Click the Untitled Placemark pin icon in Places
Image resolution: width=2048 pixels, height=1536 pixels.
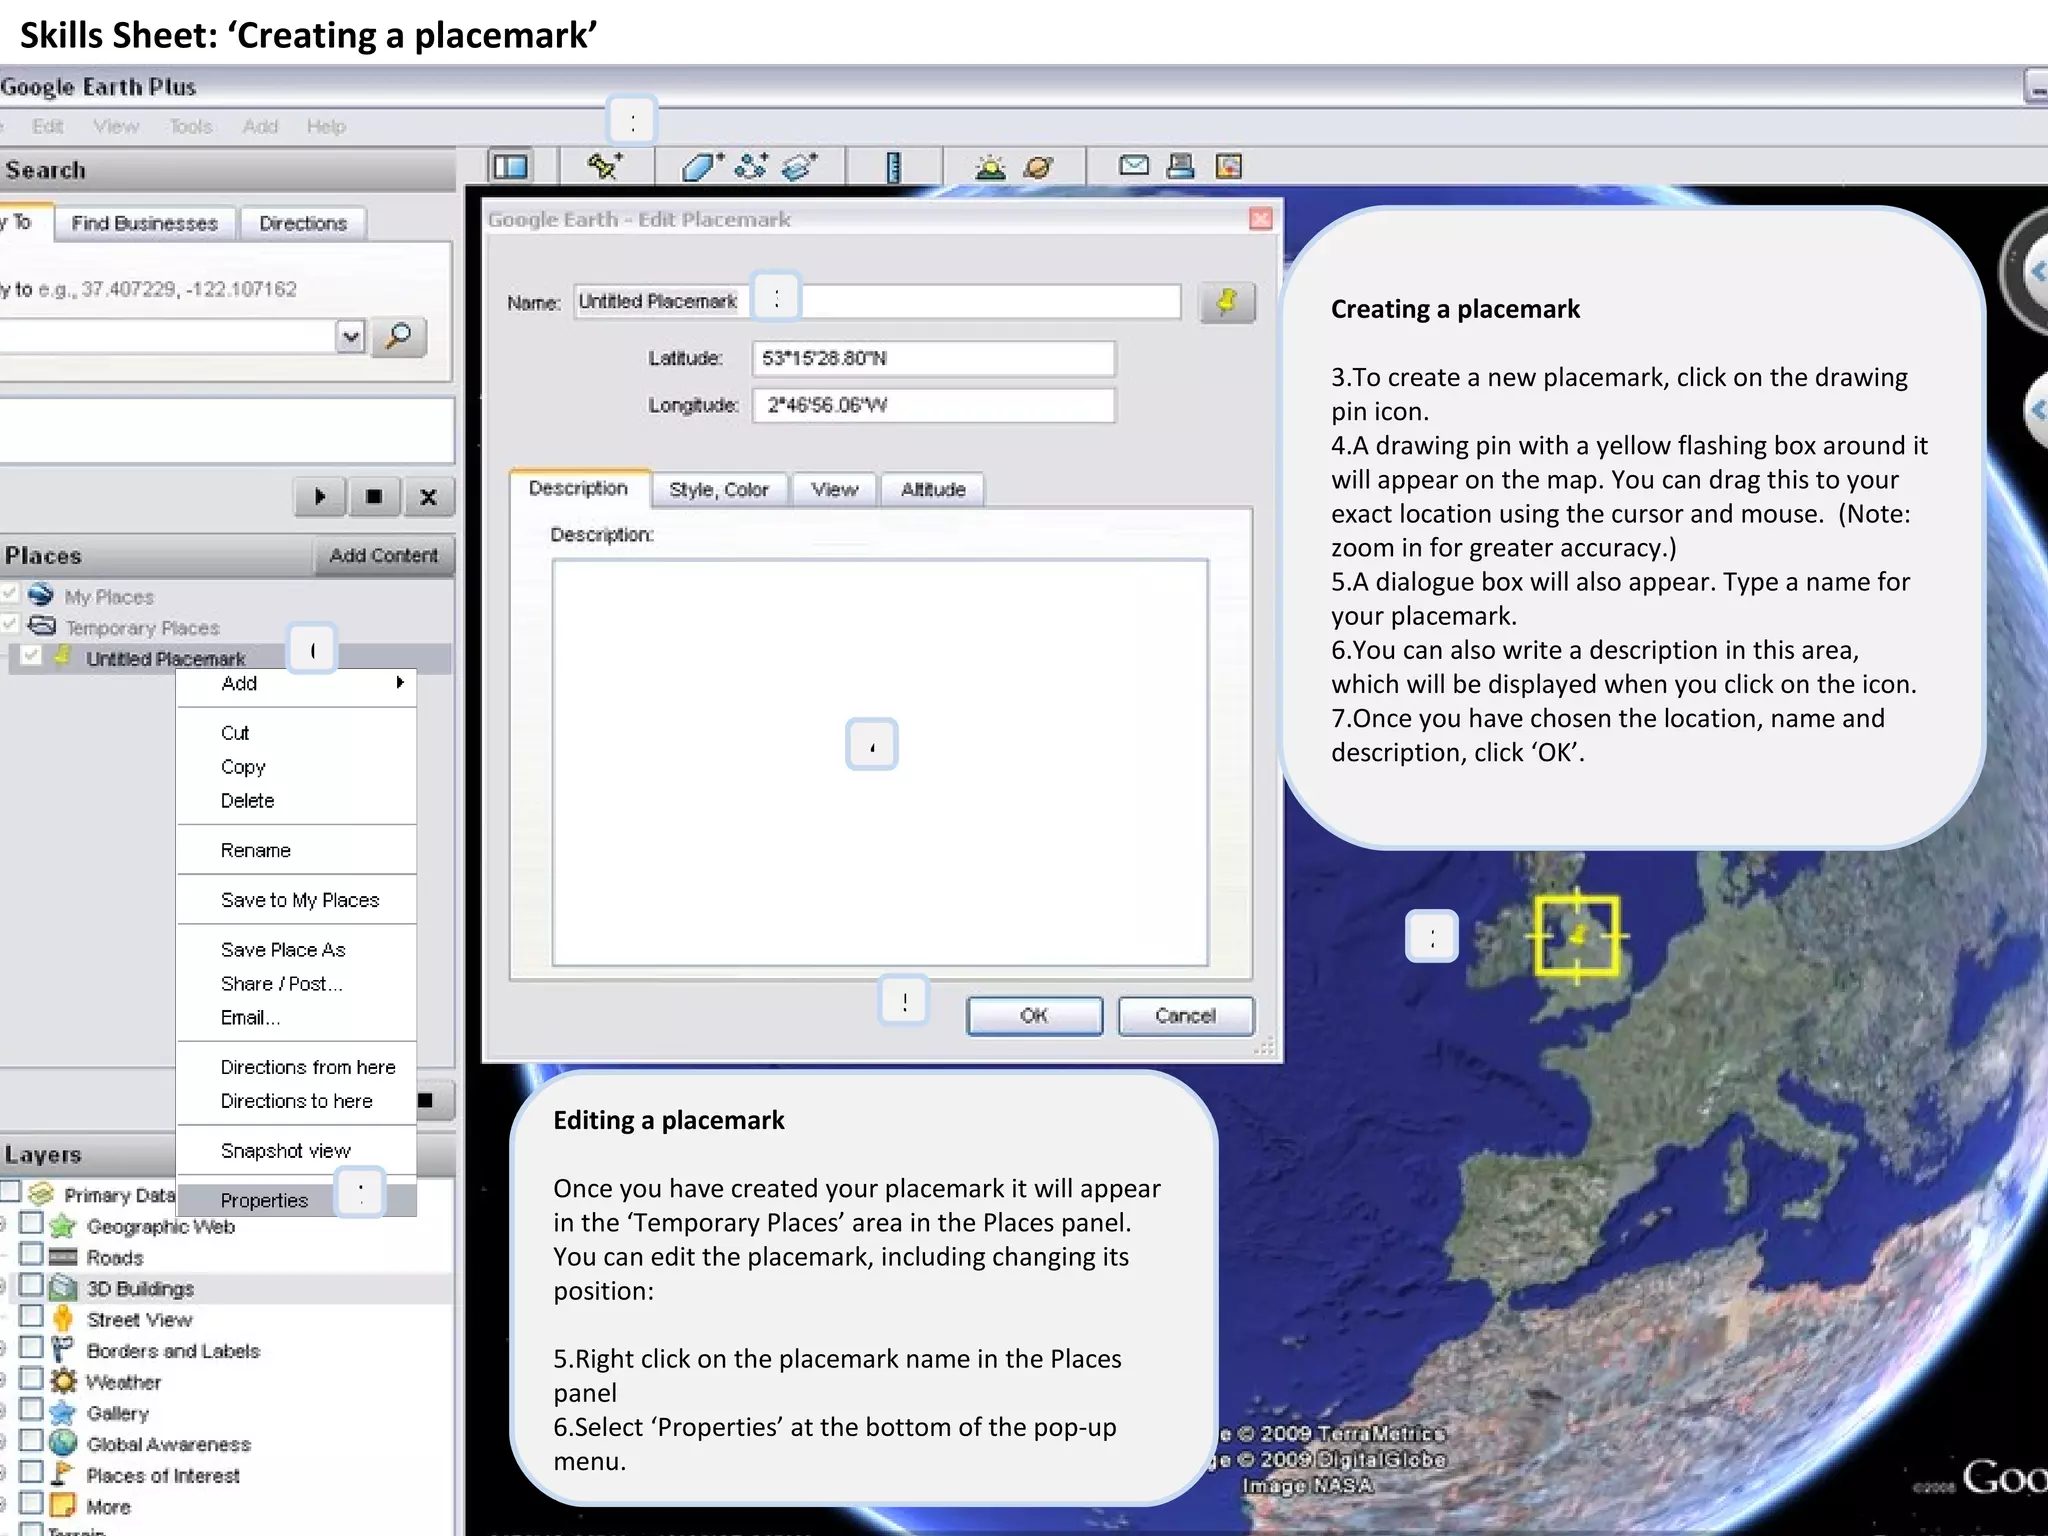63,656
